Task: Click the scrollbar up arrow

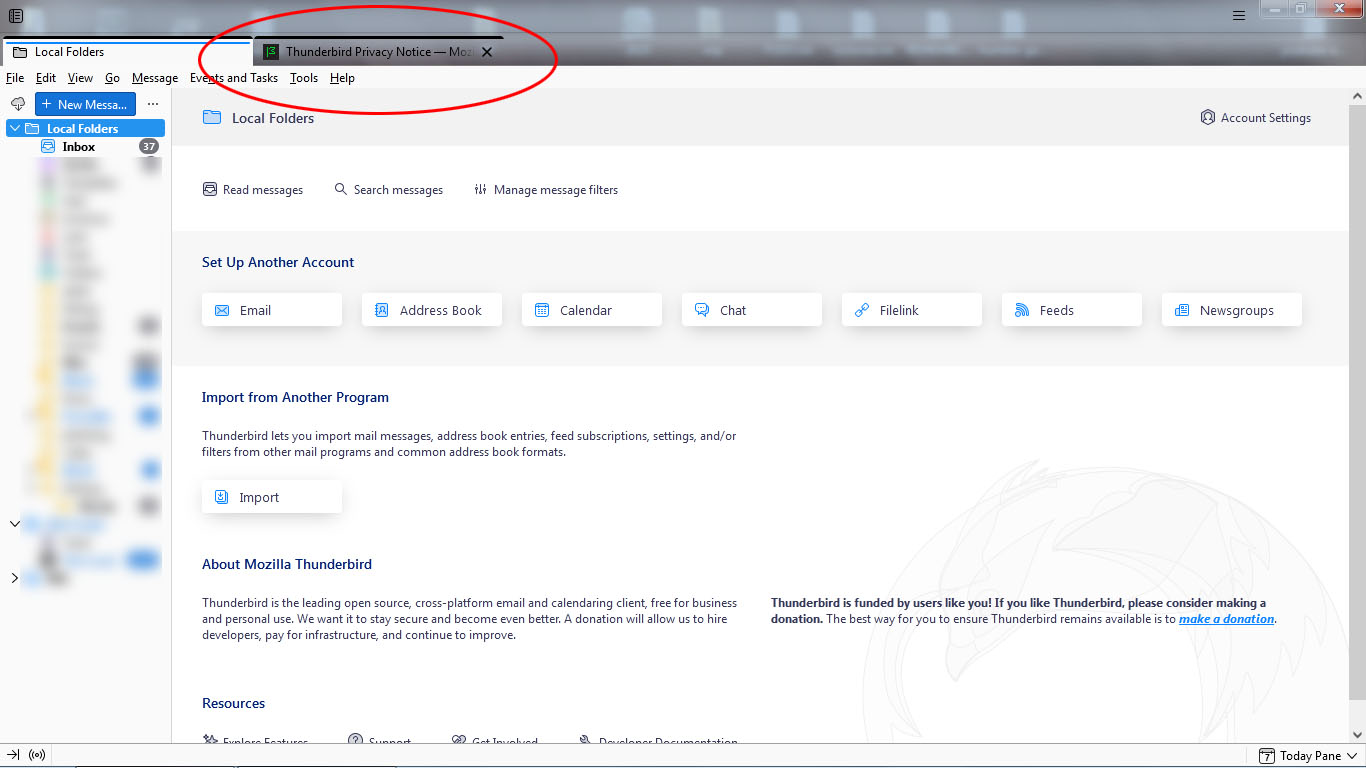Action: point(1357,96)
